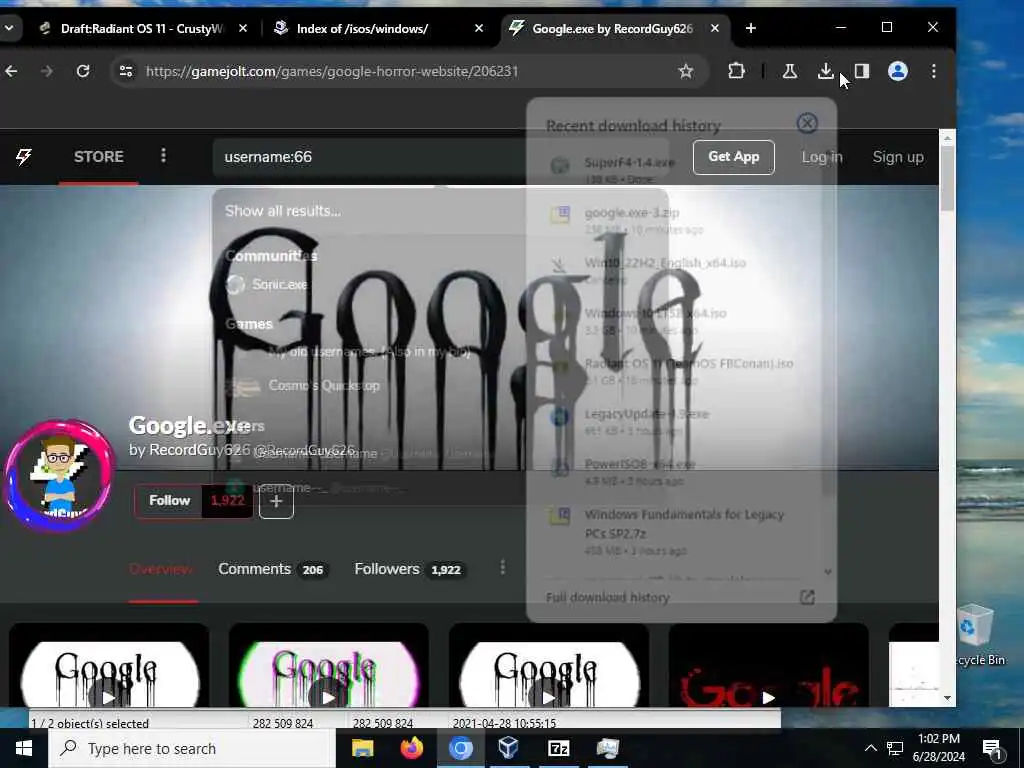This screenshot has height=768, width=1024.
Task: Click the 1,922 follower count button
Action: 227,500
